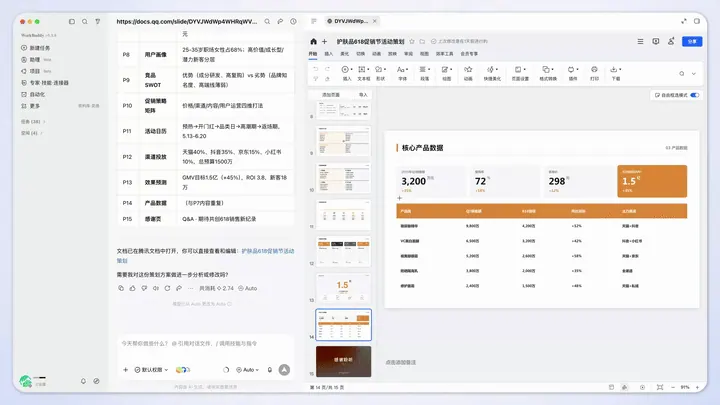The height and width of the screenshot is (405, 720).
Task: Click the blue Share button
Action: [692, 41]
